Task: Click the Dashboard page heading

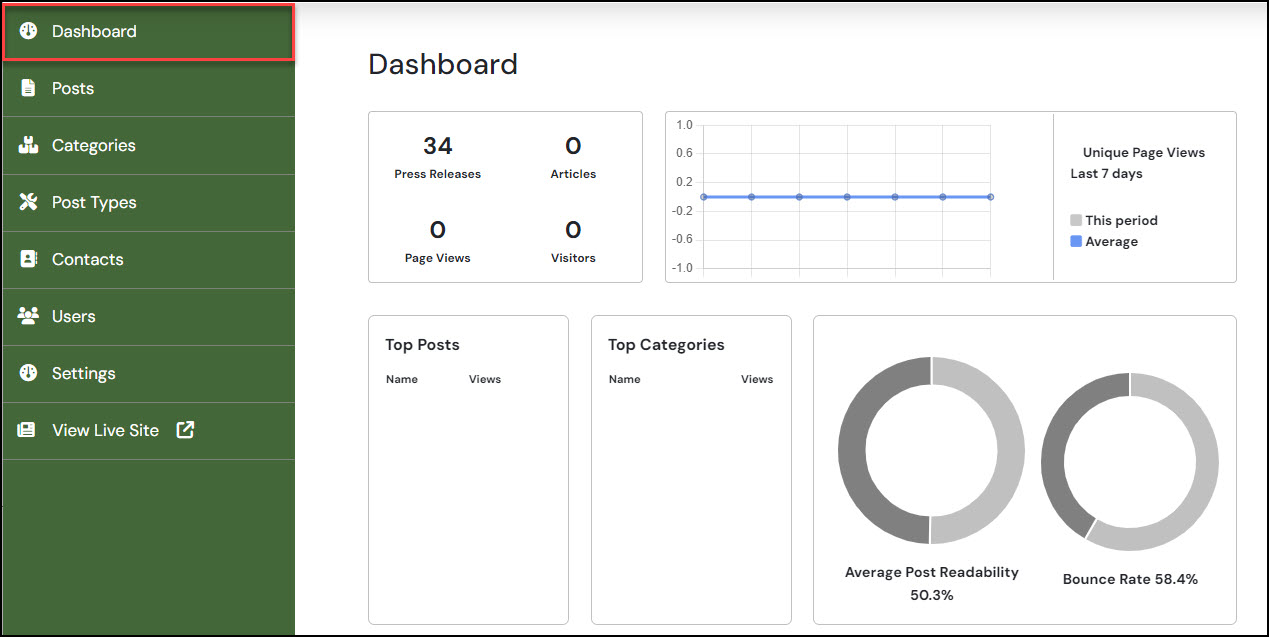Action: pyautogui.click(x=443, y=64)
